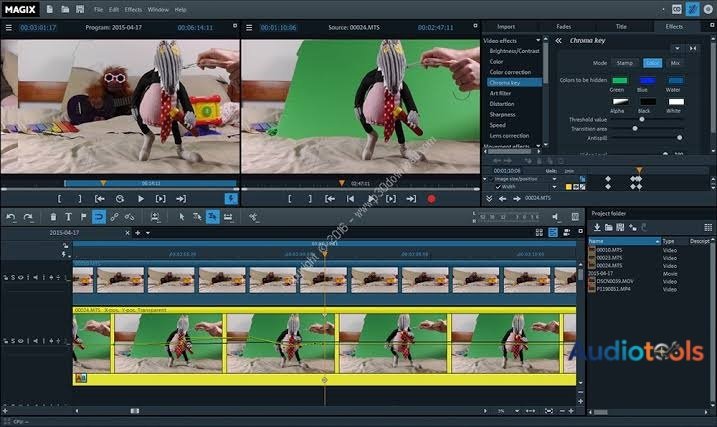Select the Mix chroma key mode
Viewport: 717px width, 427px height.
tap(675, 63)
